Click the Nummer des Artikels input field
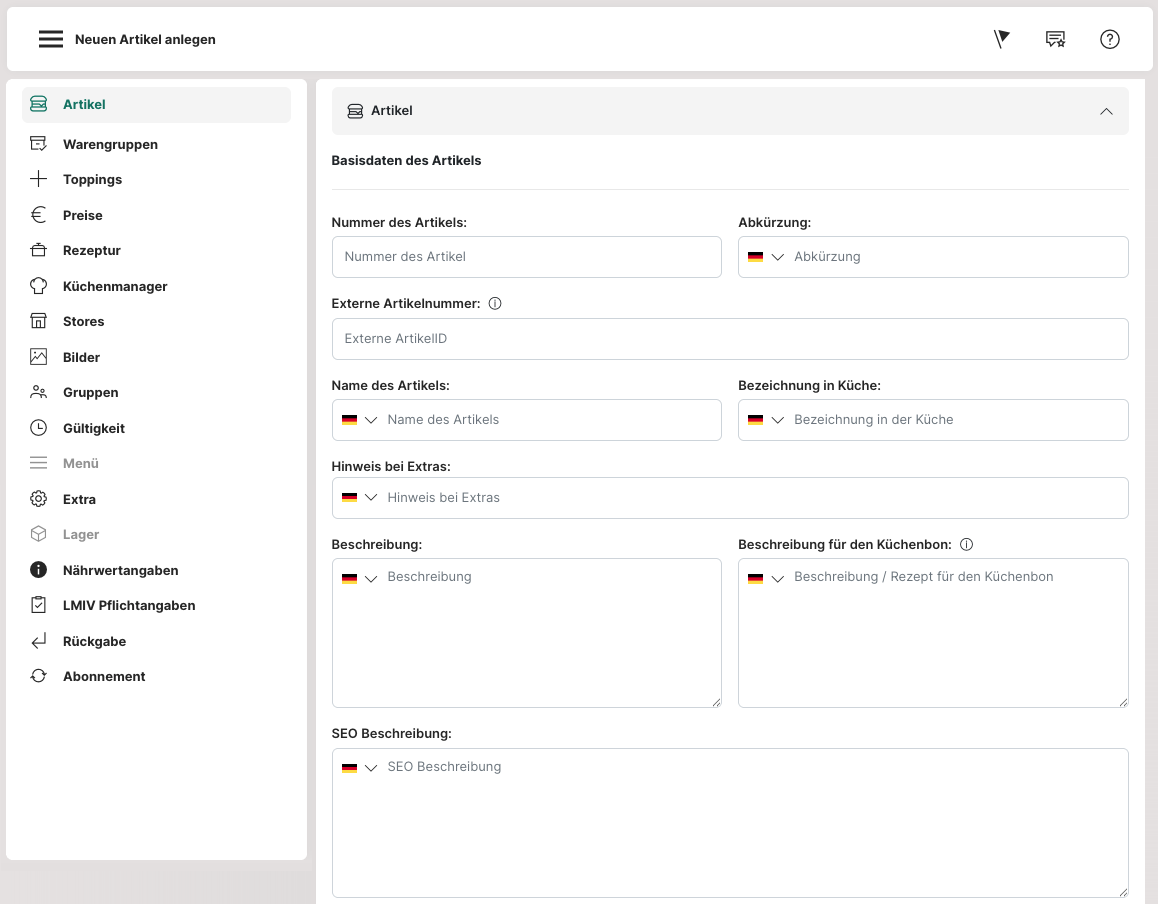The width and height of the screenshot is (1158, 904). click(526, 257)
